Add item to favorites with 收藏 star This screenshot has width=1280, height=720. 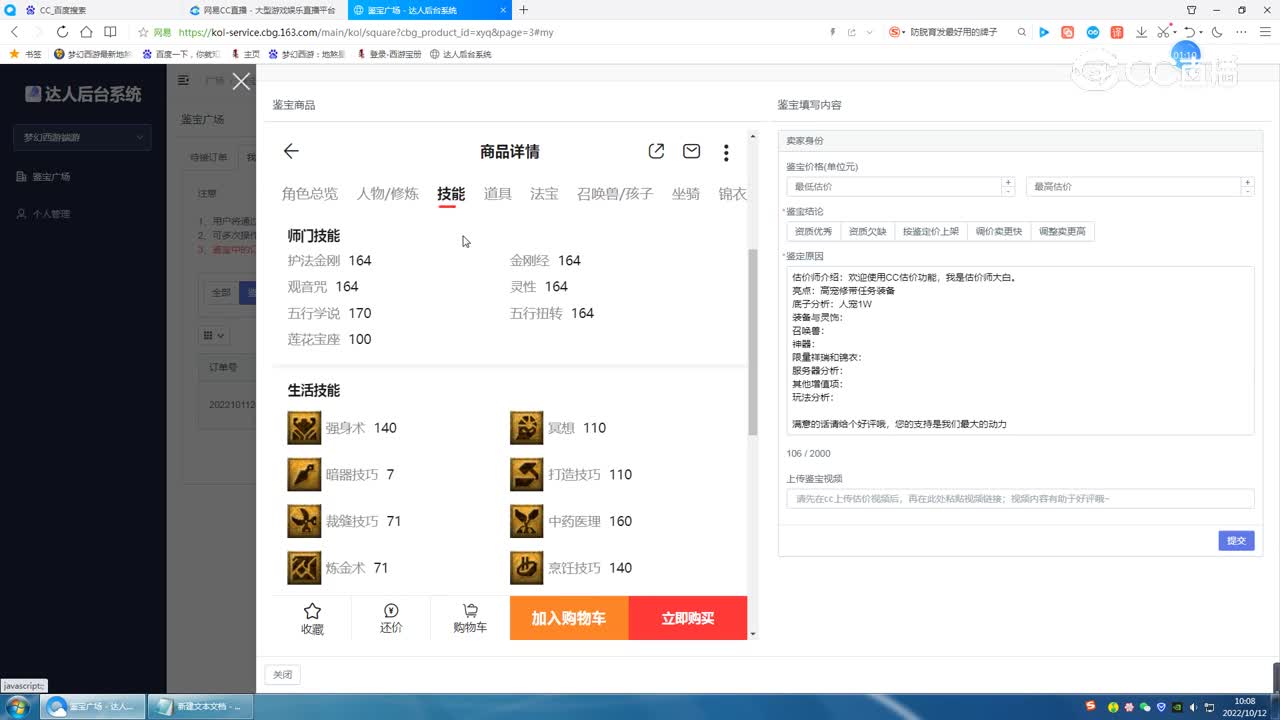[x=312, y=618]
